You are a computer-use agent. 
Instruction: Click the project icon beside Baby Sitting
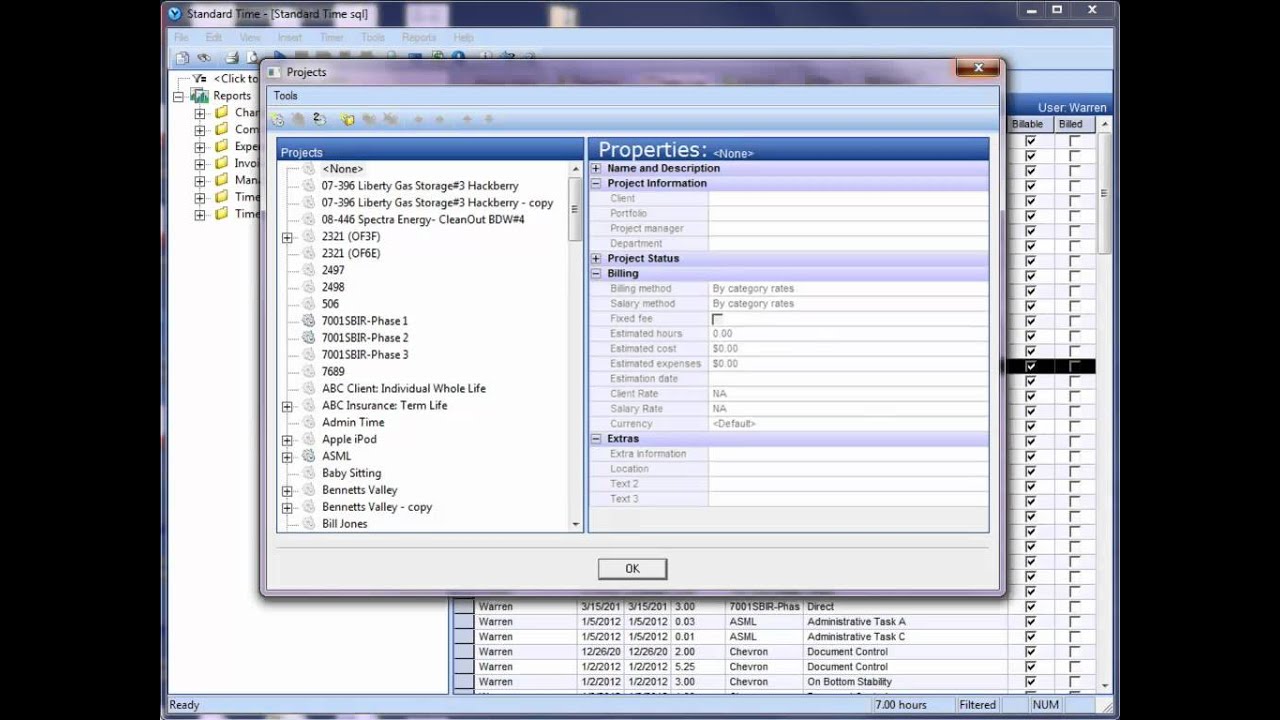coord(309,473)
